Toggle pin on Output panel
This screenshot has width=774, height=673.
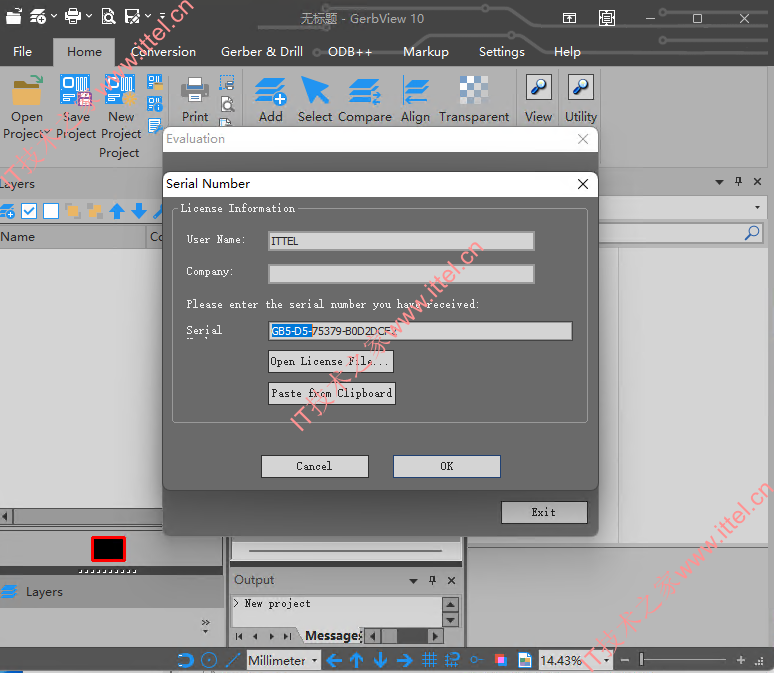click(x=432, y=580)
